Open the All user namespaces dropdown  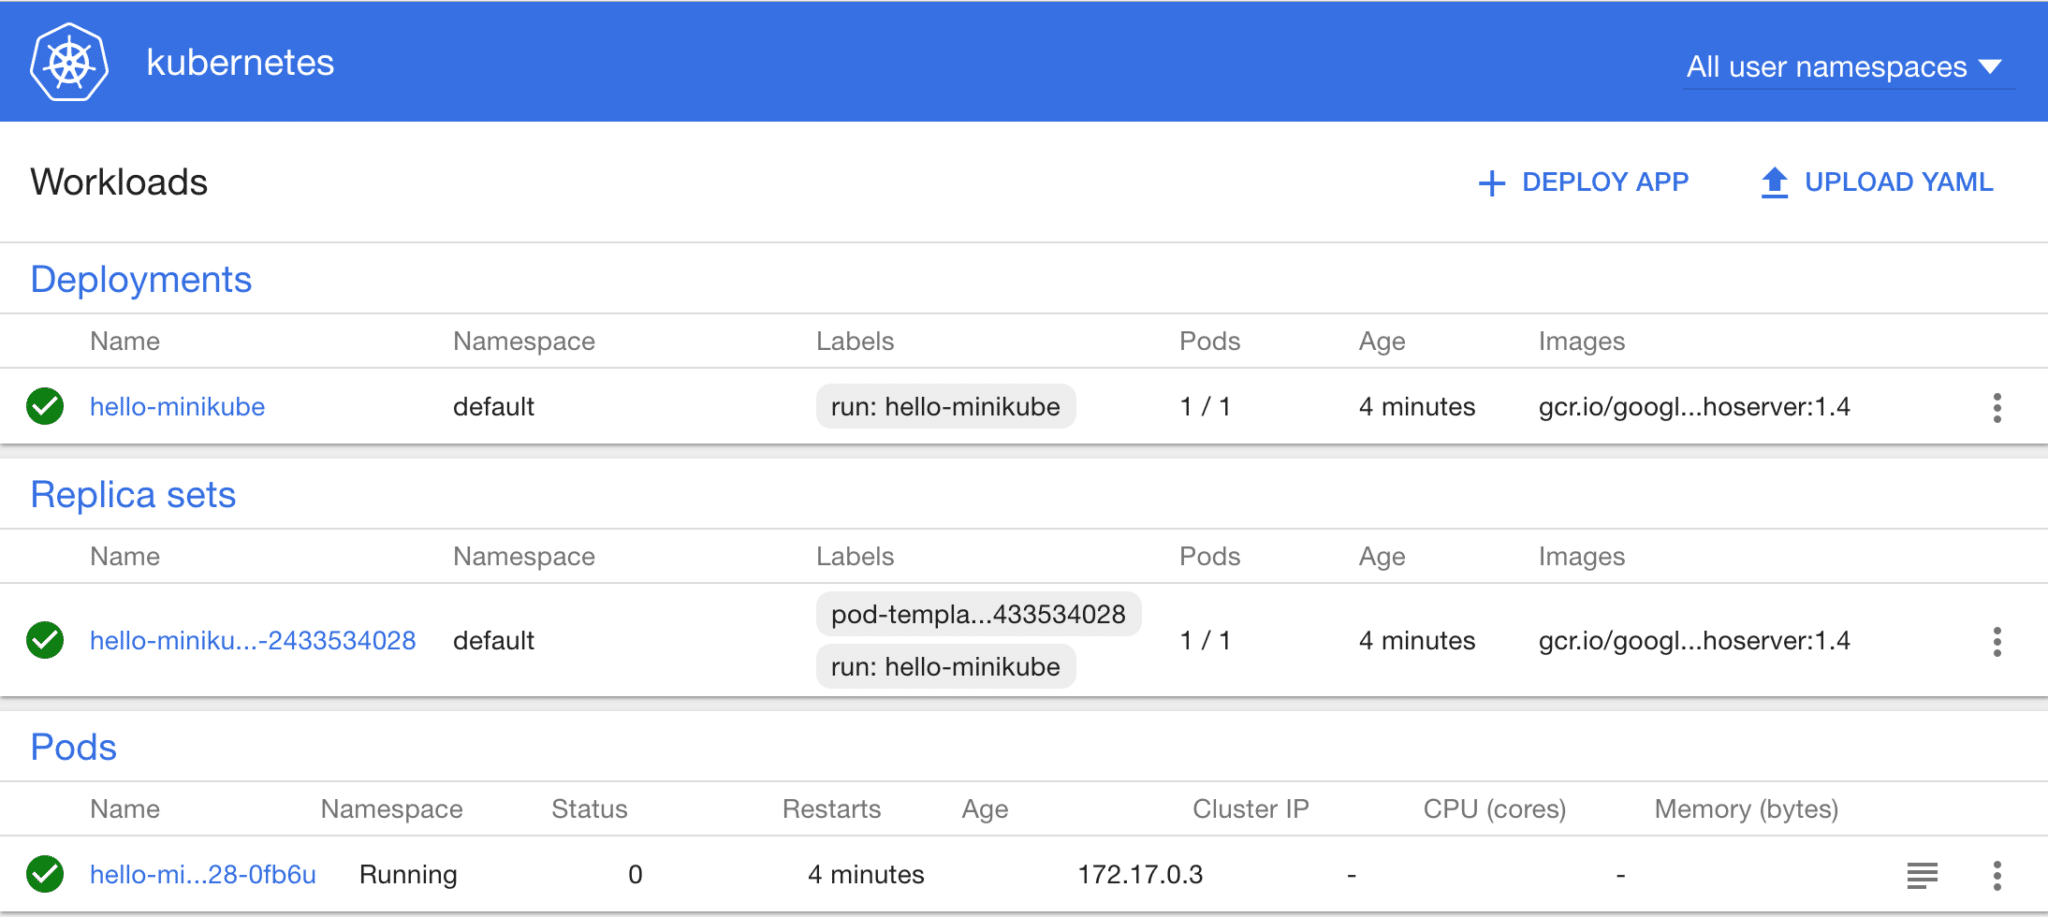tap(1848, 67)
